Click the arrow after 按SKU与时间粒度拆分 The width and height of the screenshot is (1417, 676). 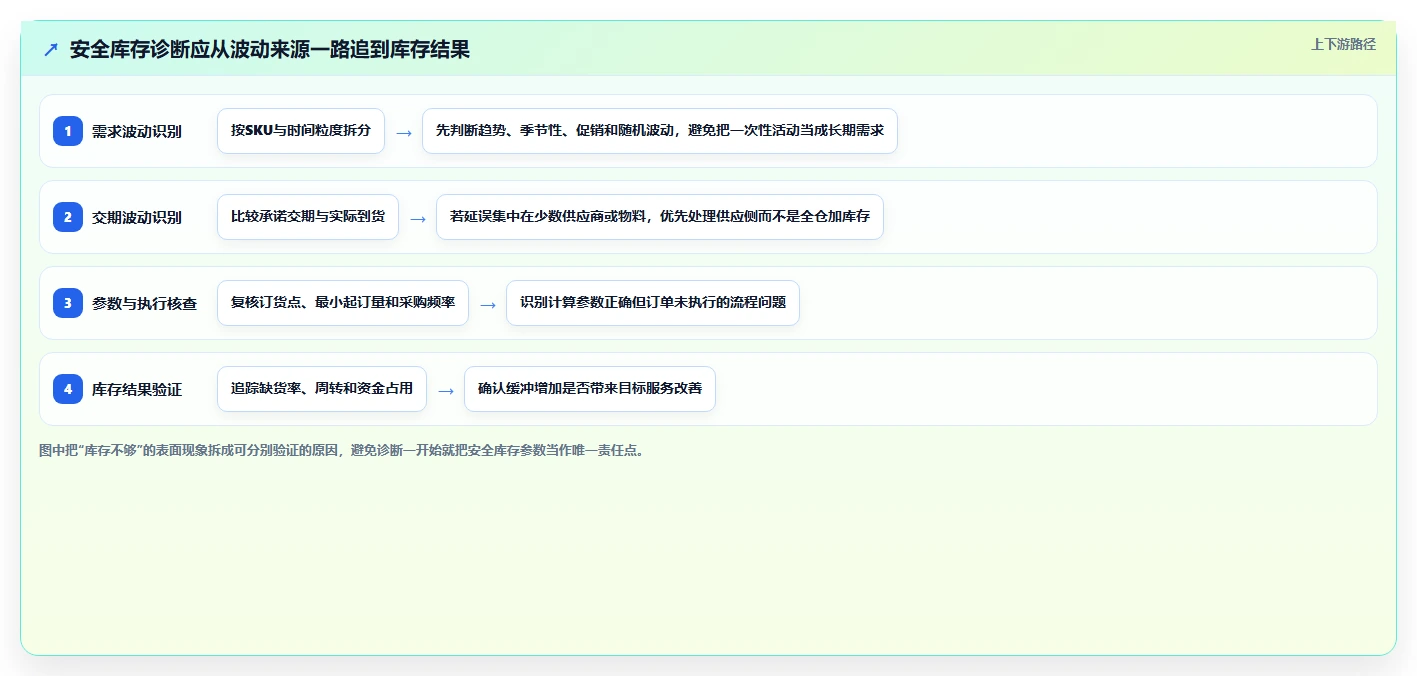click(x=404, y=132)
